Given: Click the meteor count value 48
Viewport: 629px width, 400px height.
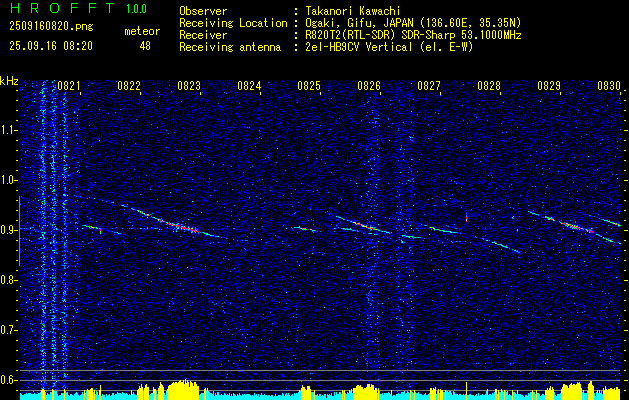Looking at the screenshot, I should pyautogui.click(x=145, y=46).
